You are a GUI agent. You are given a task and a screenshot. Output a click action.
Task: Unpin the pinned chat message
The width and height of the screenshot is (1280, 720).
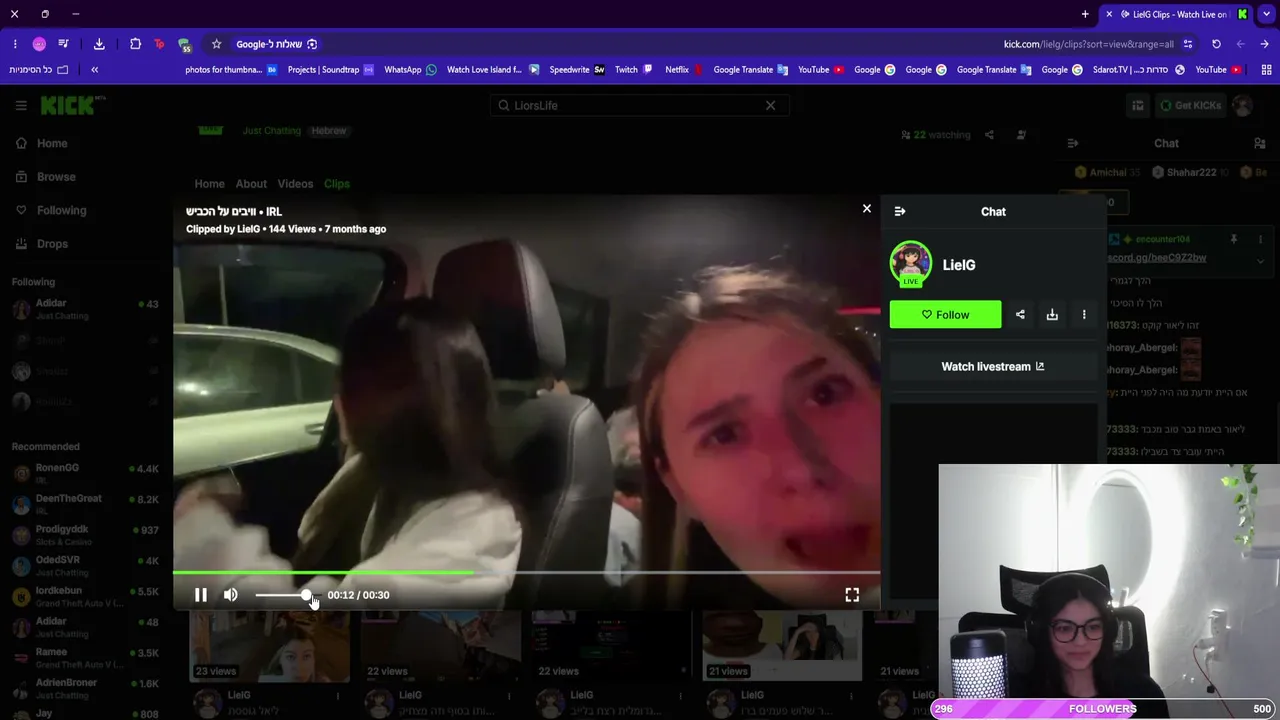(1234, 240)
